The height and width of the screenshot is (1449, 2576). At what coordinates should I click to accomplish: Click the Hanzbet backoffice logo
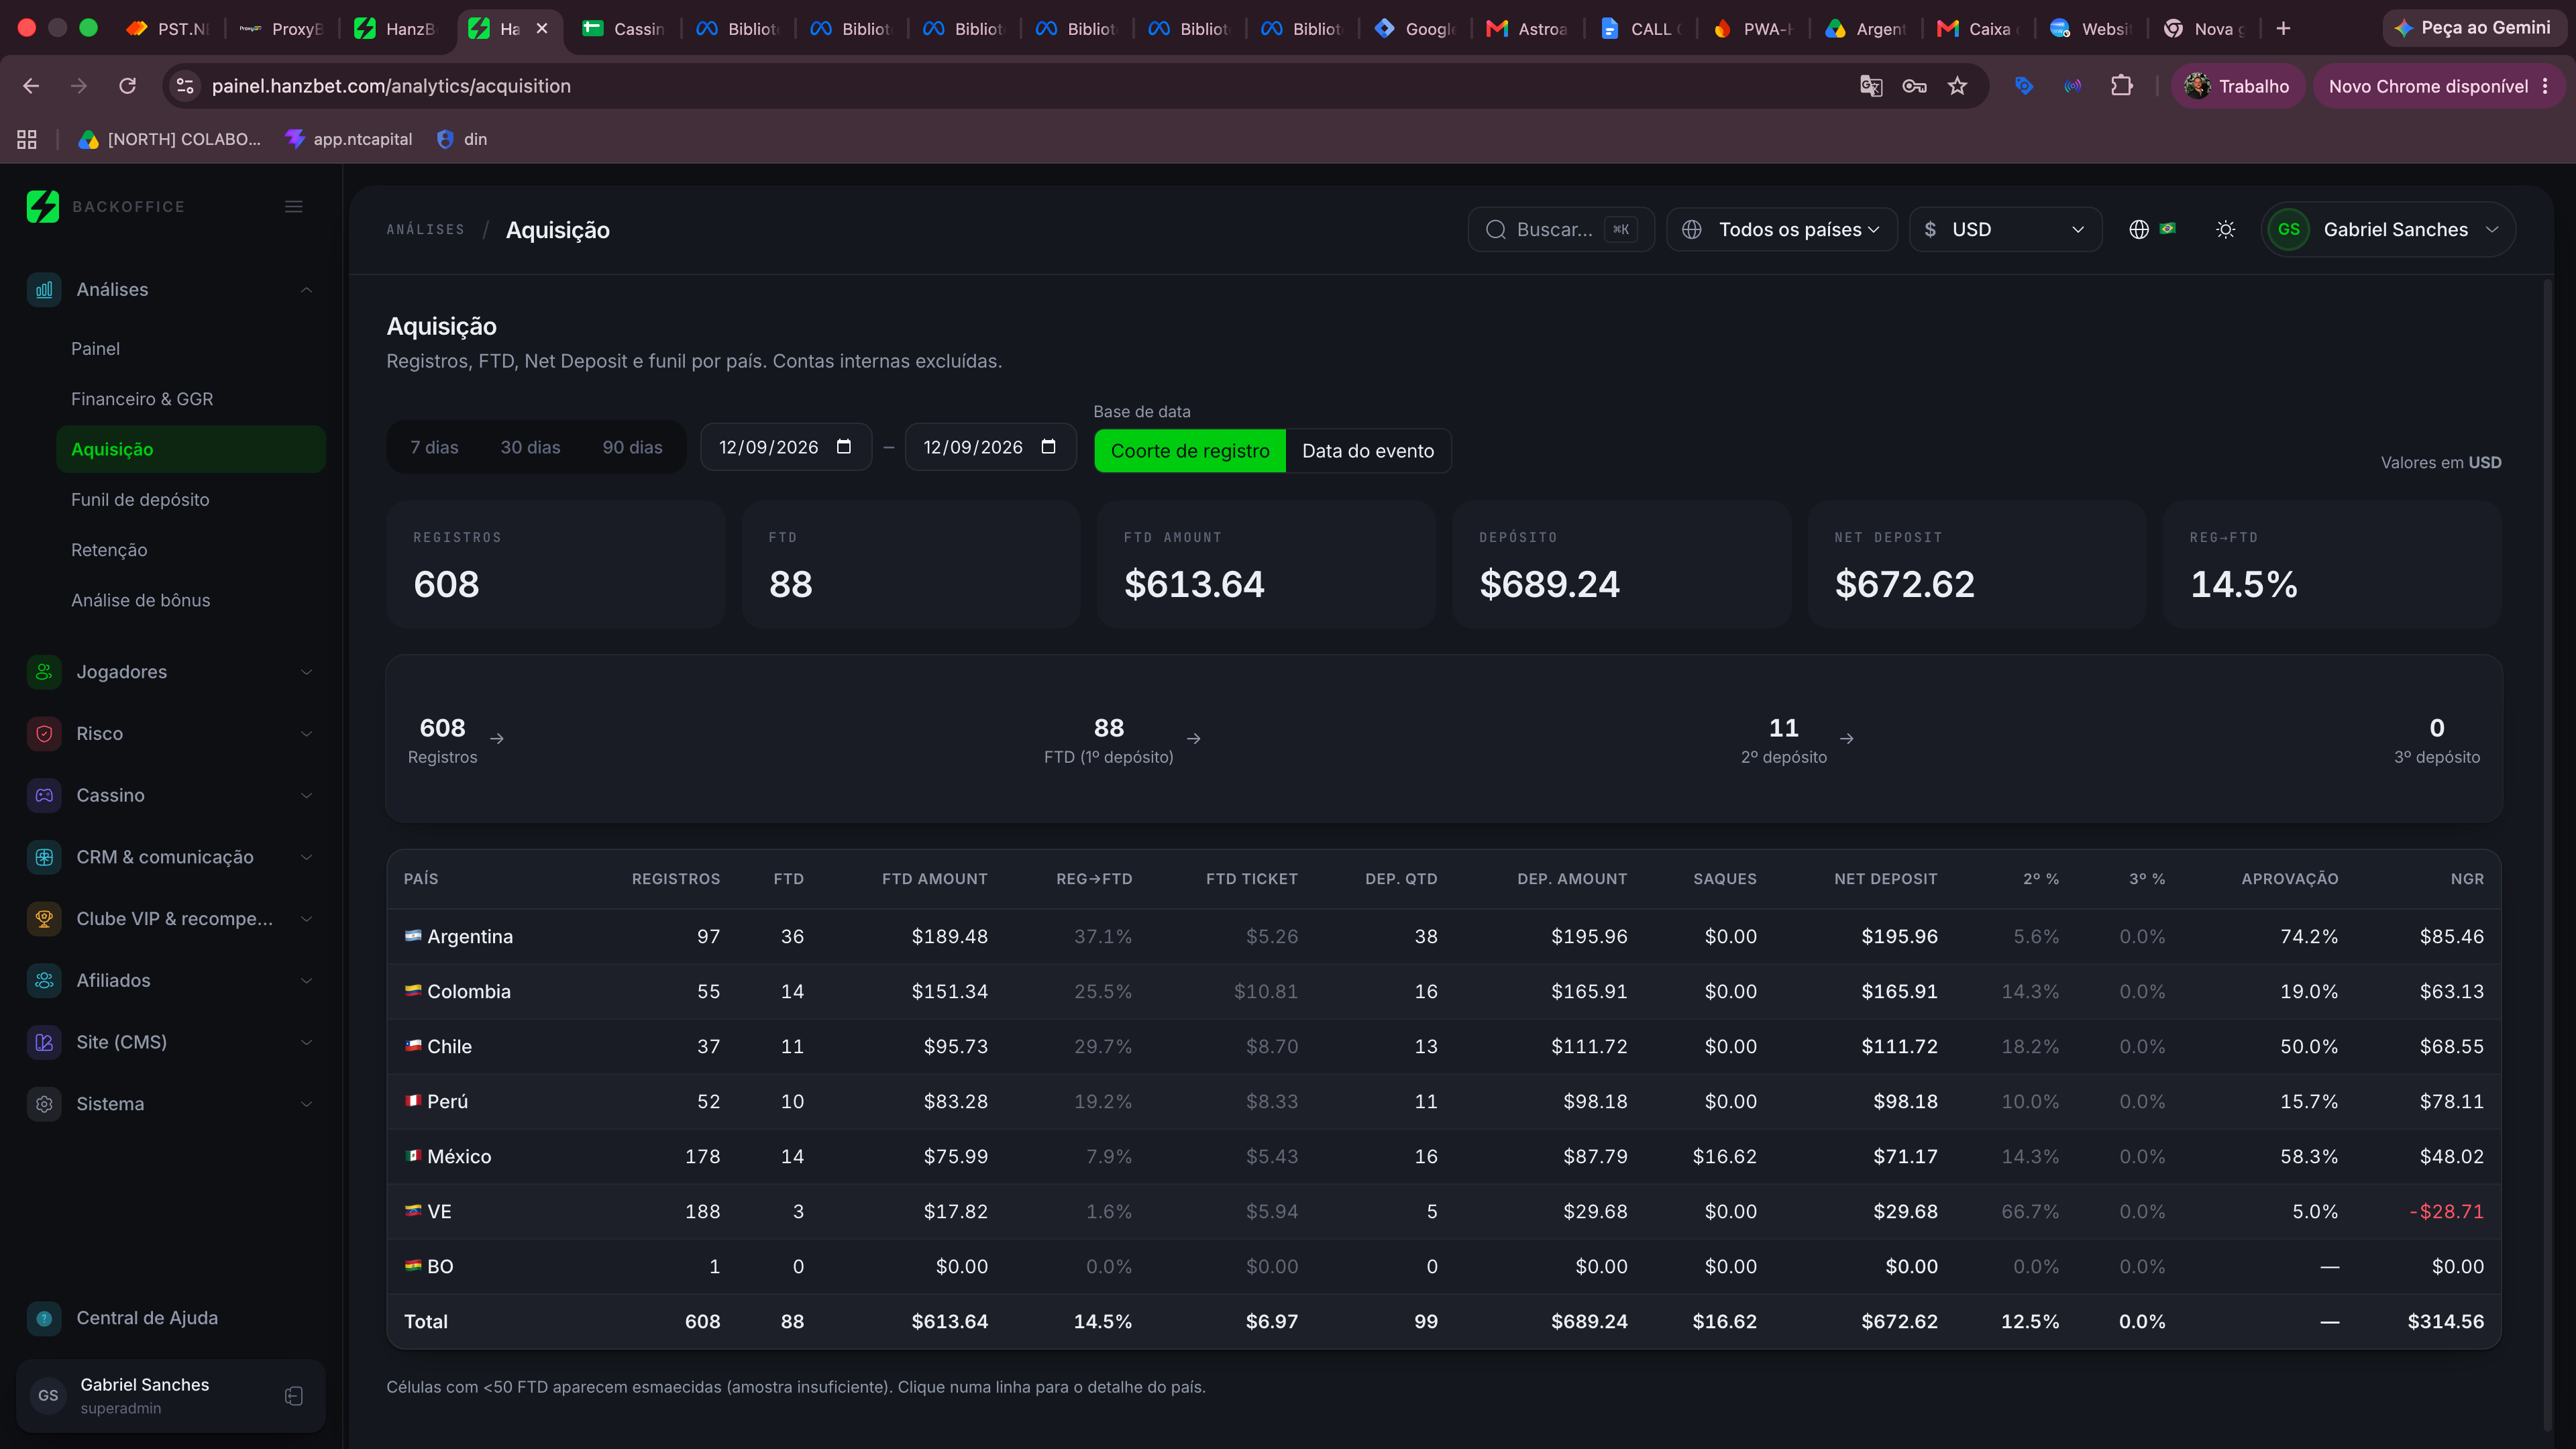point(43,207)
